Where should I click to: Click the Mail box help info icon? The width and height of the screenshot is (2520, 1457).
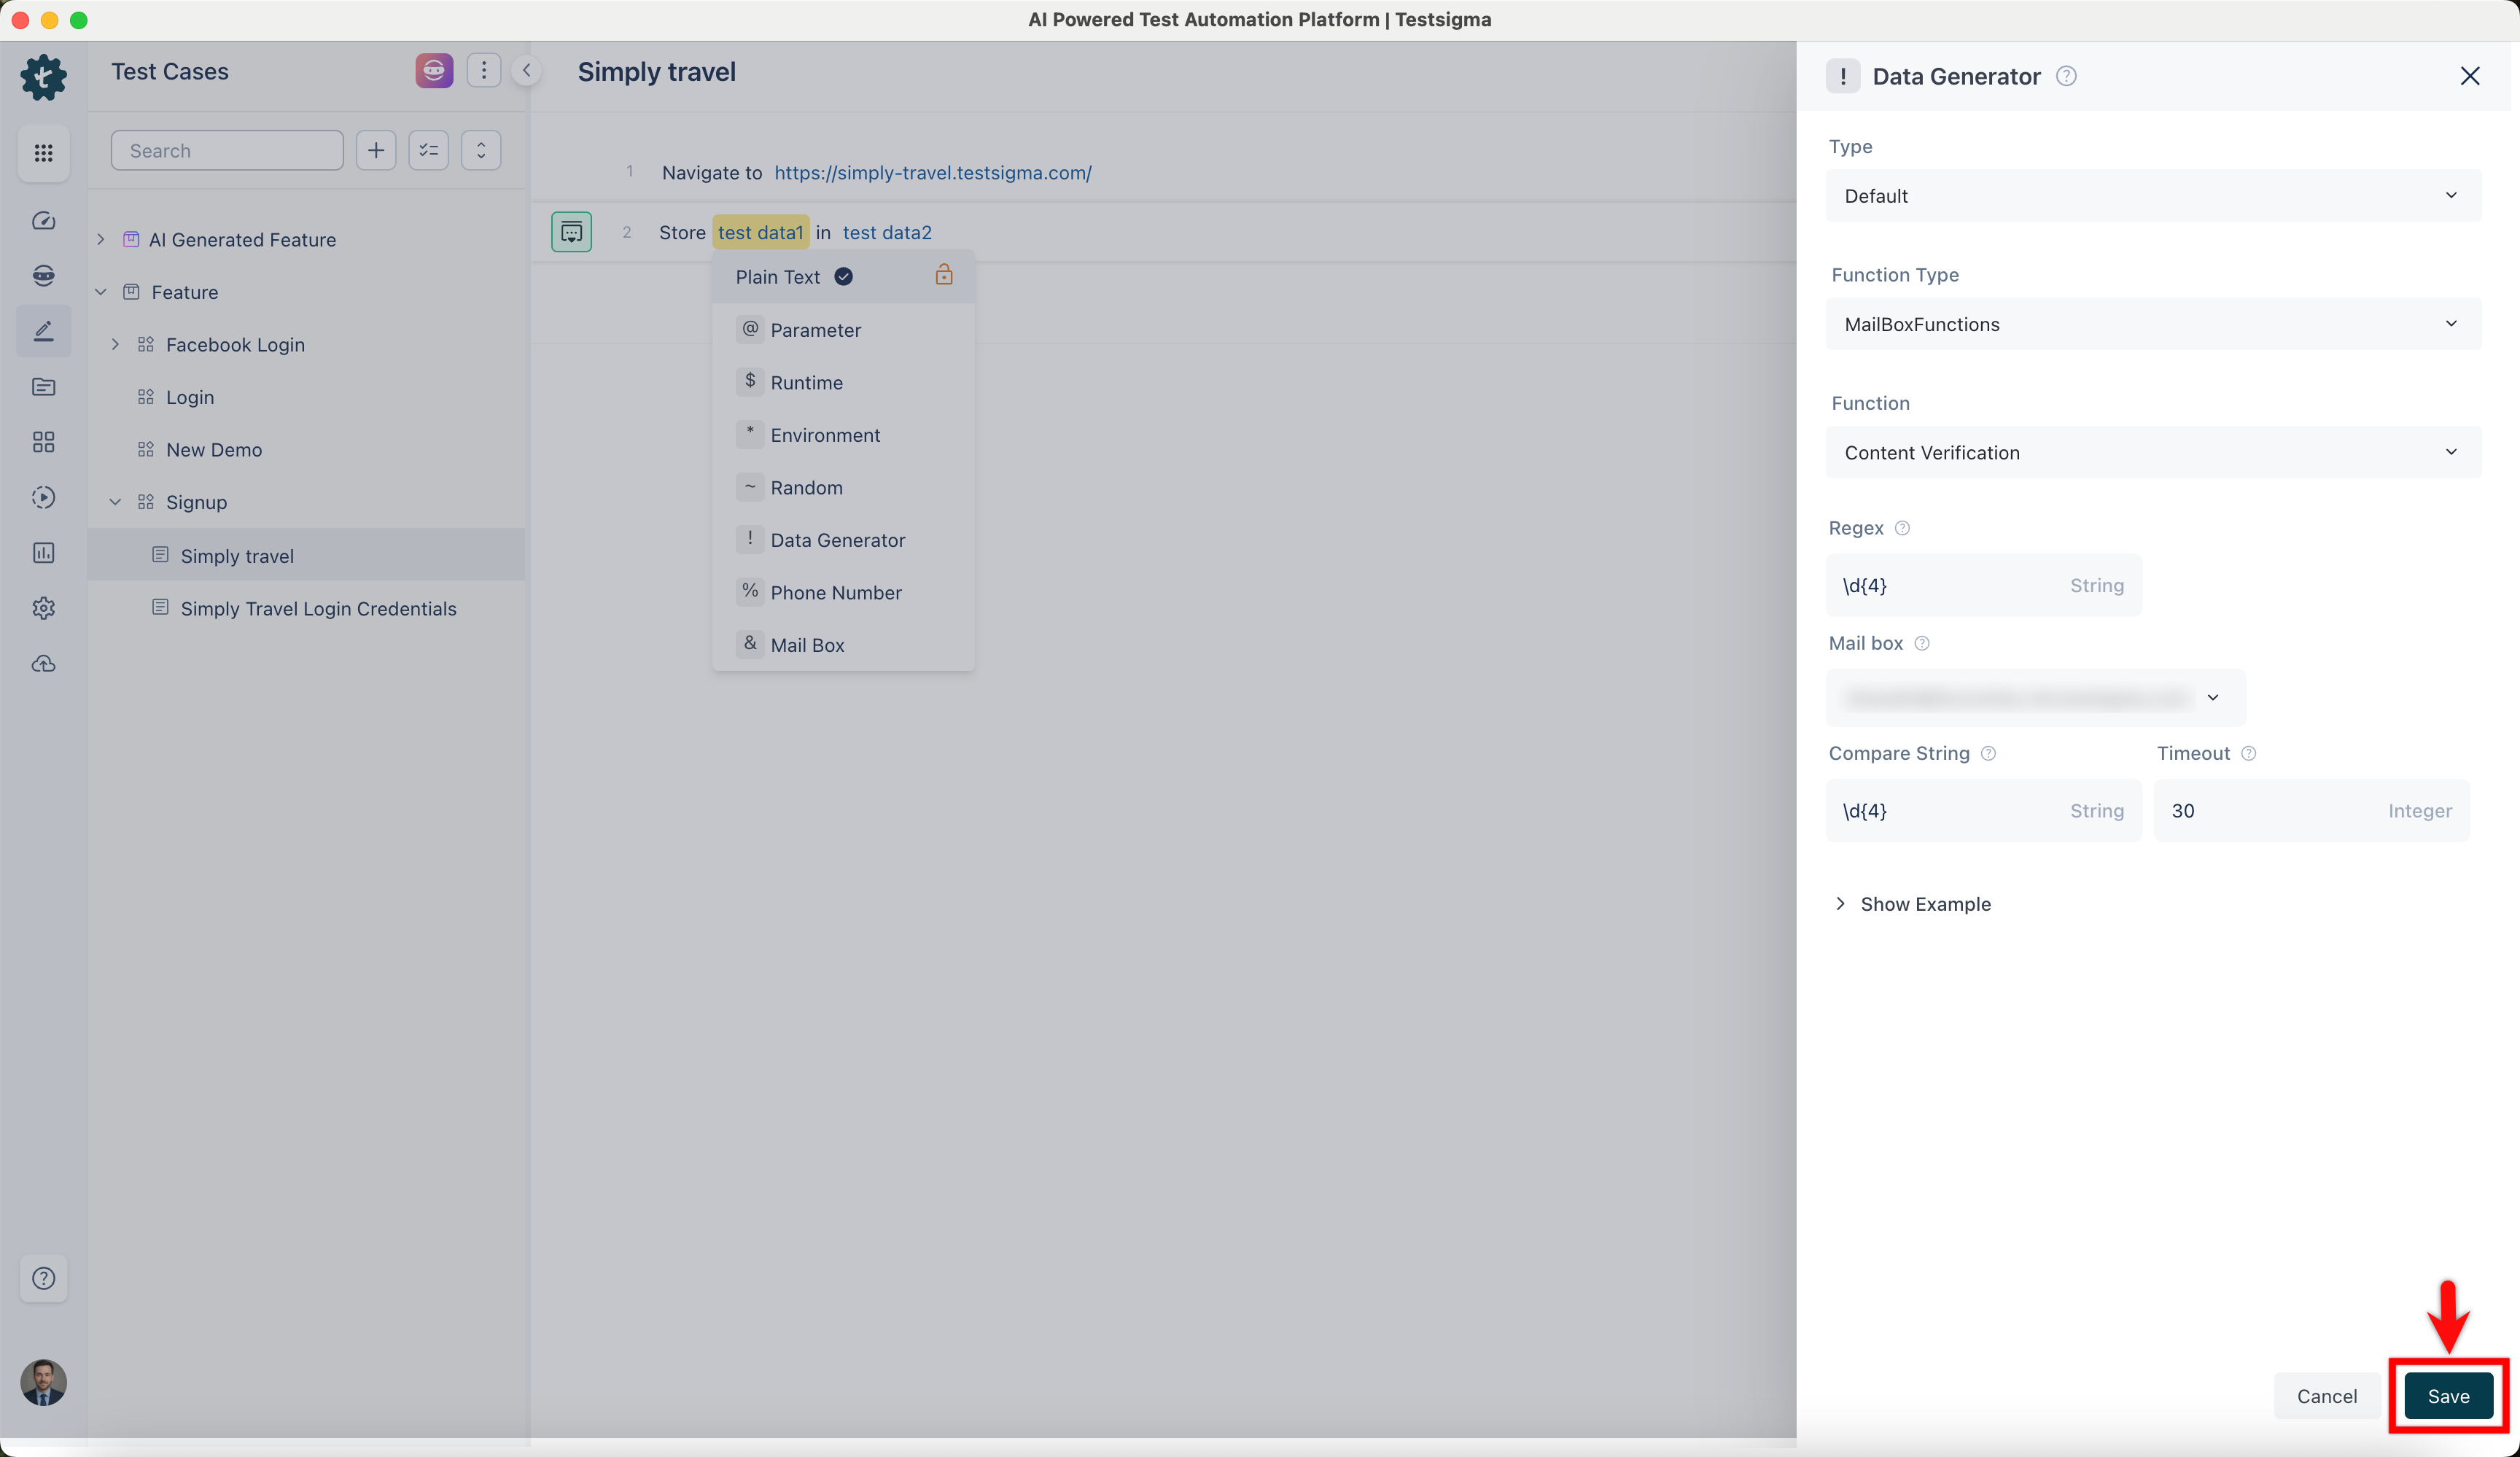coord(1922,643)
